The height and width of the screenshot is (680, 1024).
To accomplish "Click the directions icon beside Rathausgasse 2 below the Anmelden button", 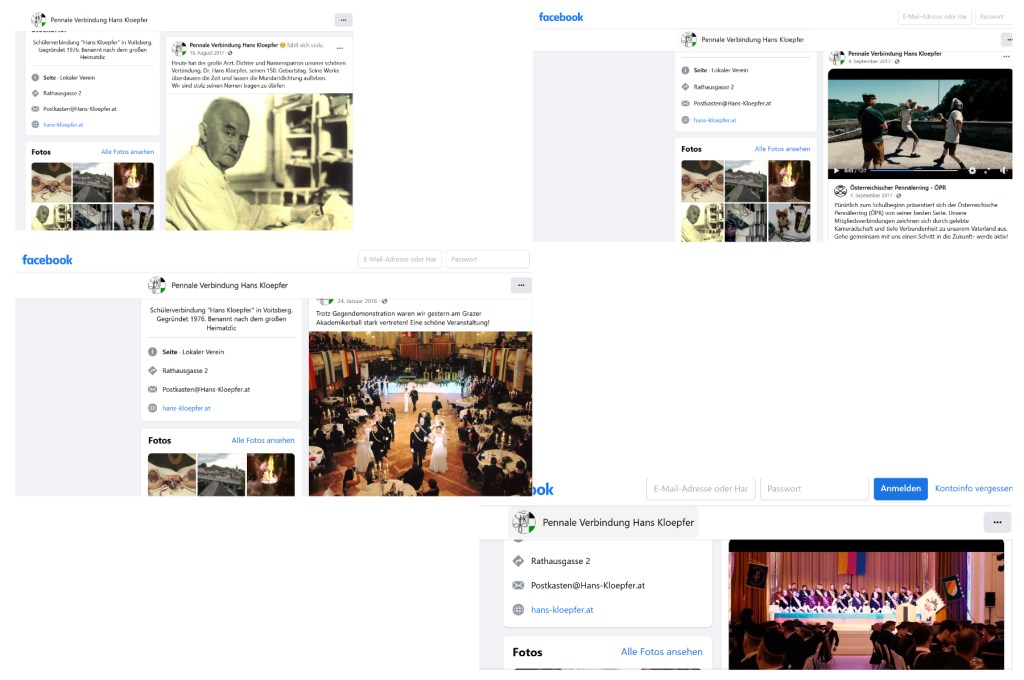I will tap(518, 561).
